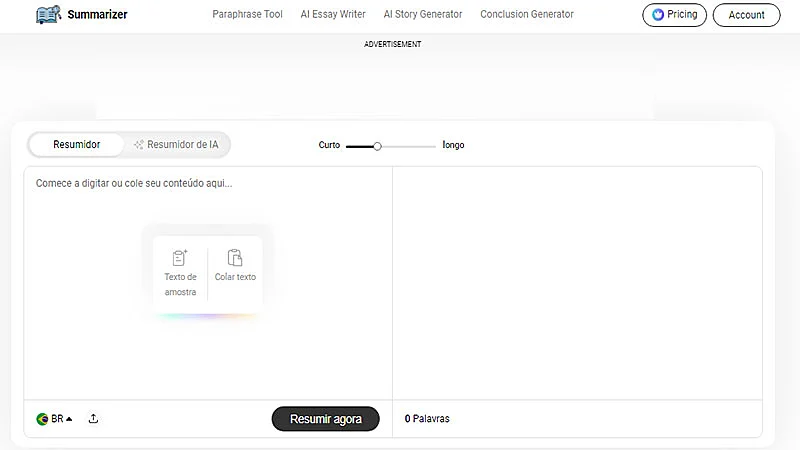The width and height of the screenshot is (800, 450).
Task: Click the ADVERTISEMENT label
Action: (x=393, y=44)
